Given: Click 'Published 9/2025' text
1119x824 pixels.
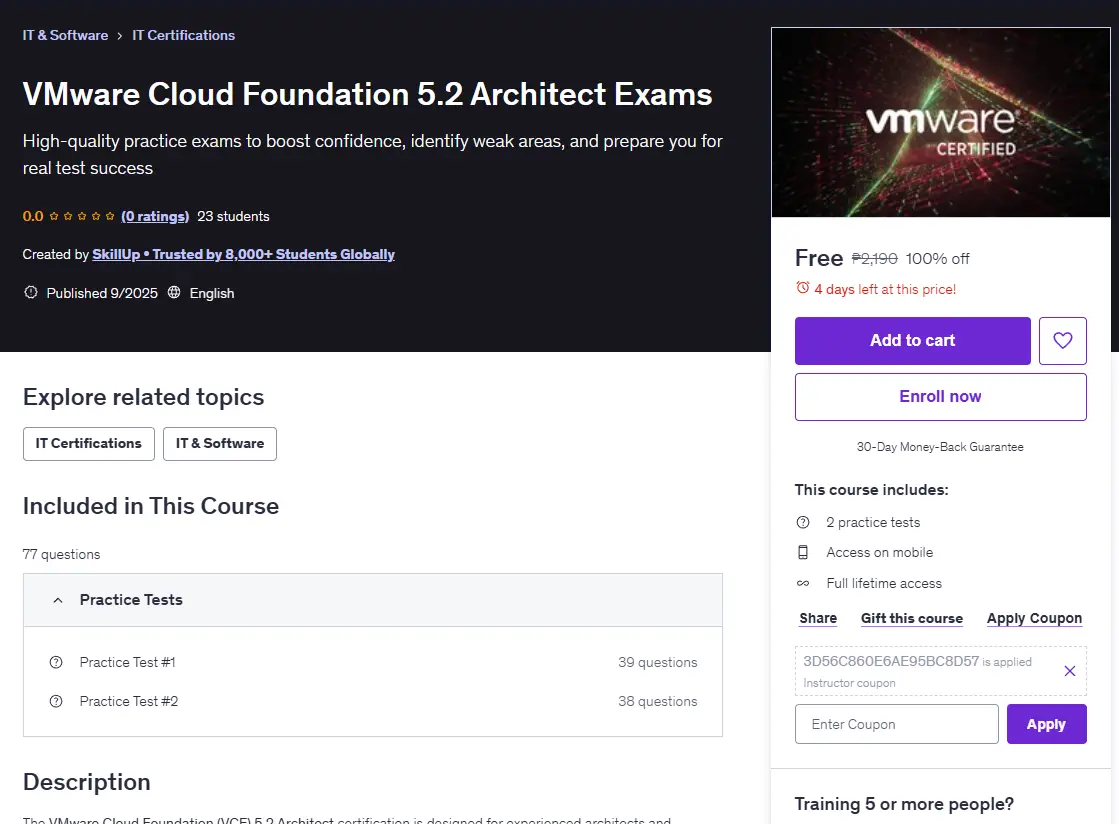Looking at the screenshot, I should (x=102, y=293).
